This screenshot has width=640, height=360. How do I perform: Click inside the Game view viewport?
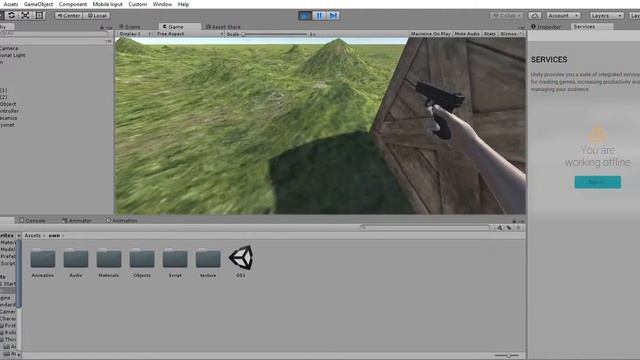[x=320, y=126]
